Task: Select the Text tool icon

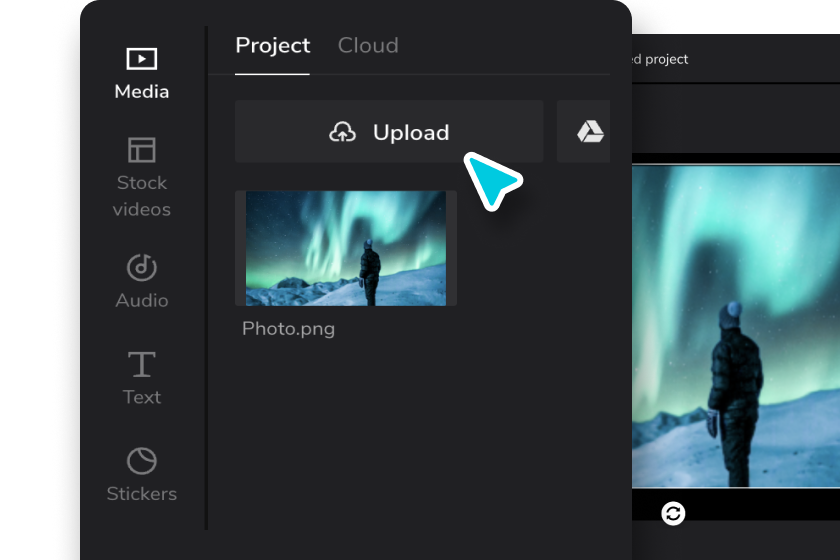Action: [141, 364]
